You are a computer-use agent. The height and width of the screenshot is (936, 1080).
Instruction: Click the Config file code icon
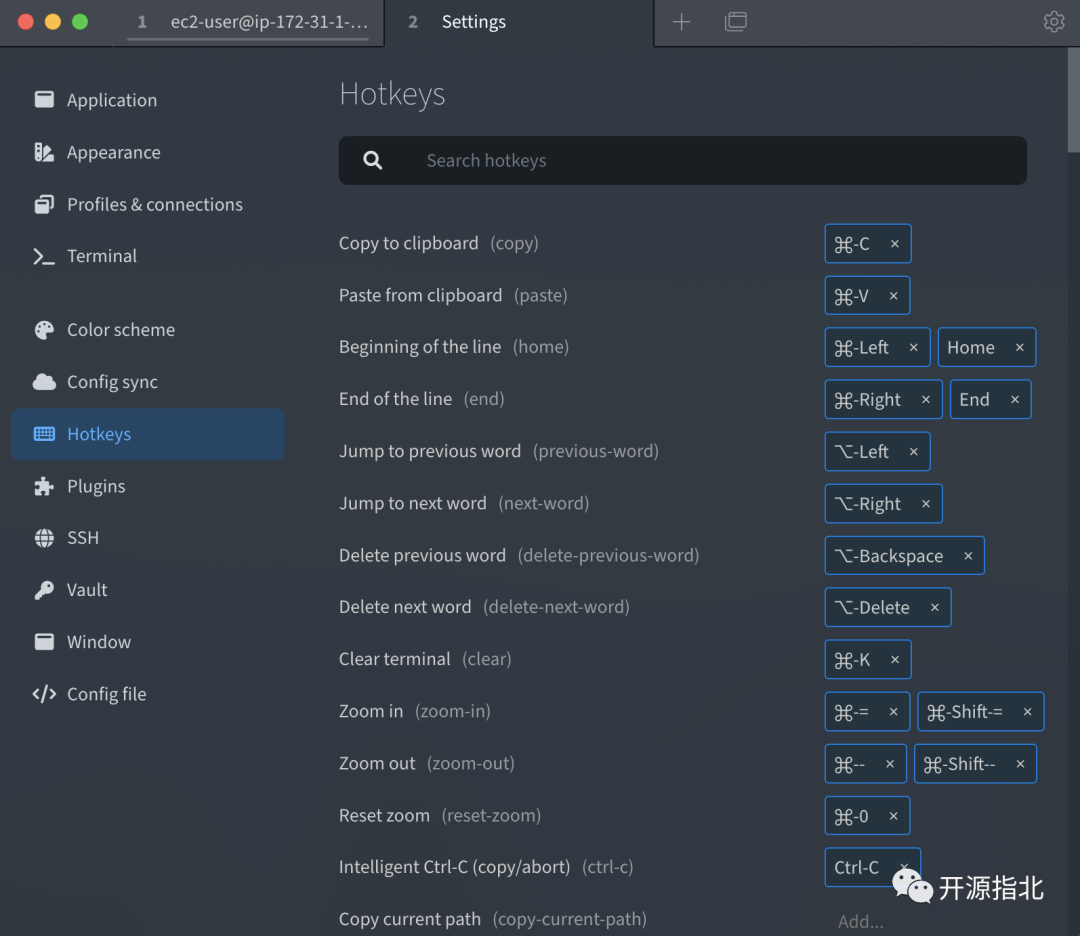[x=44, y=694]
